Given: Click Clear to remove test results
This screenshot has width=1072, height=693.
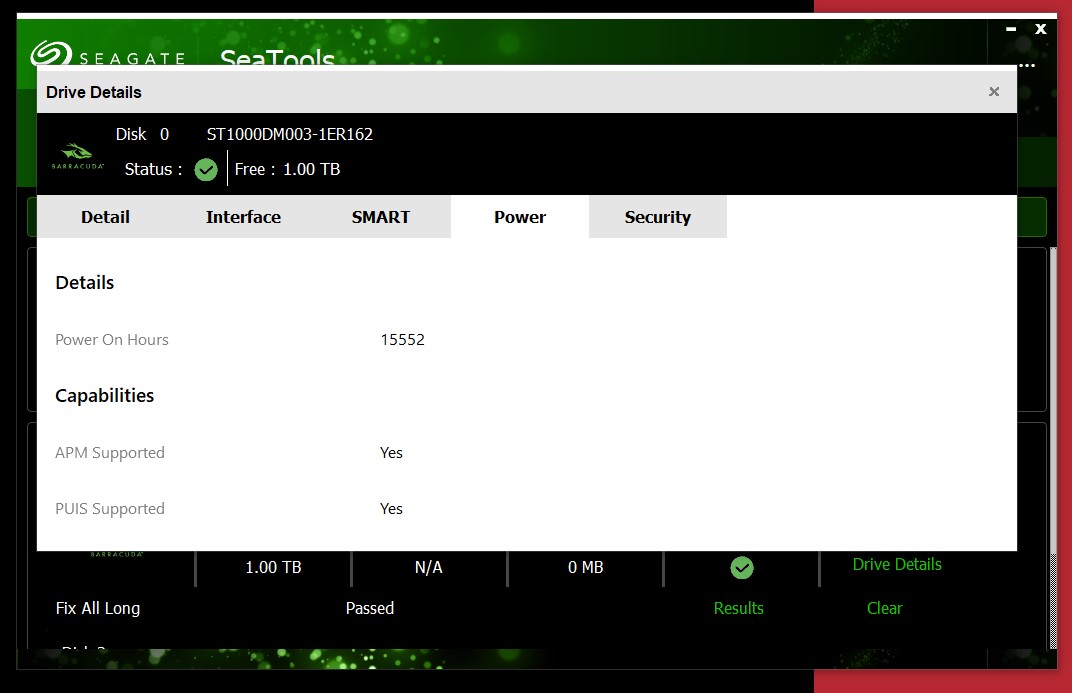Looking at the screenshot, I should click(x=884, y=608).
